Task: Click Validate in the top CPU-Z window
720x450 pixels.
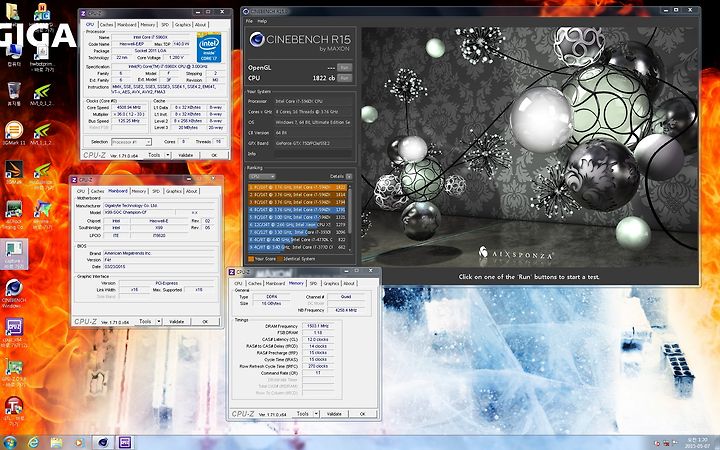Action: pyautogui.click(x=186, y=155)
